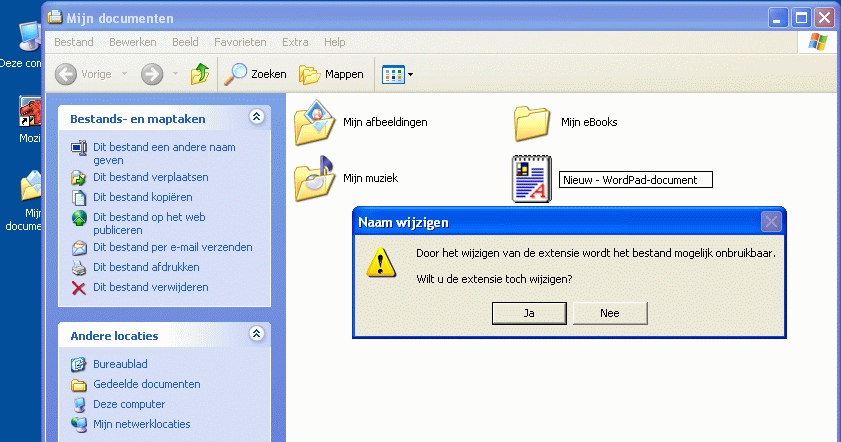The height and width of the screenshot is (442, 841).
Task: Select the Mijn muziek folder icon
Action: pos(314,179)
